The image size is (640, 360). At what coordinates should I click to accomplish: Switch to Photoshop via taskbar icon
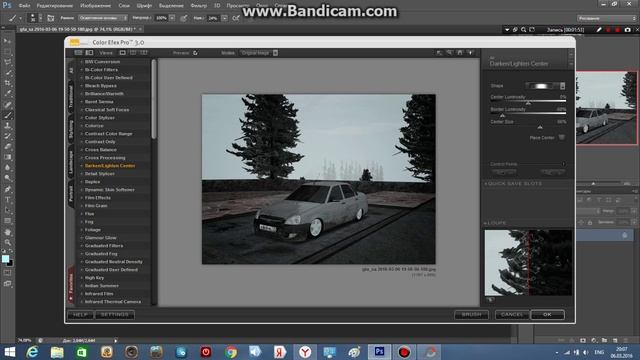click(379, 352)
